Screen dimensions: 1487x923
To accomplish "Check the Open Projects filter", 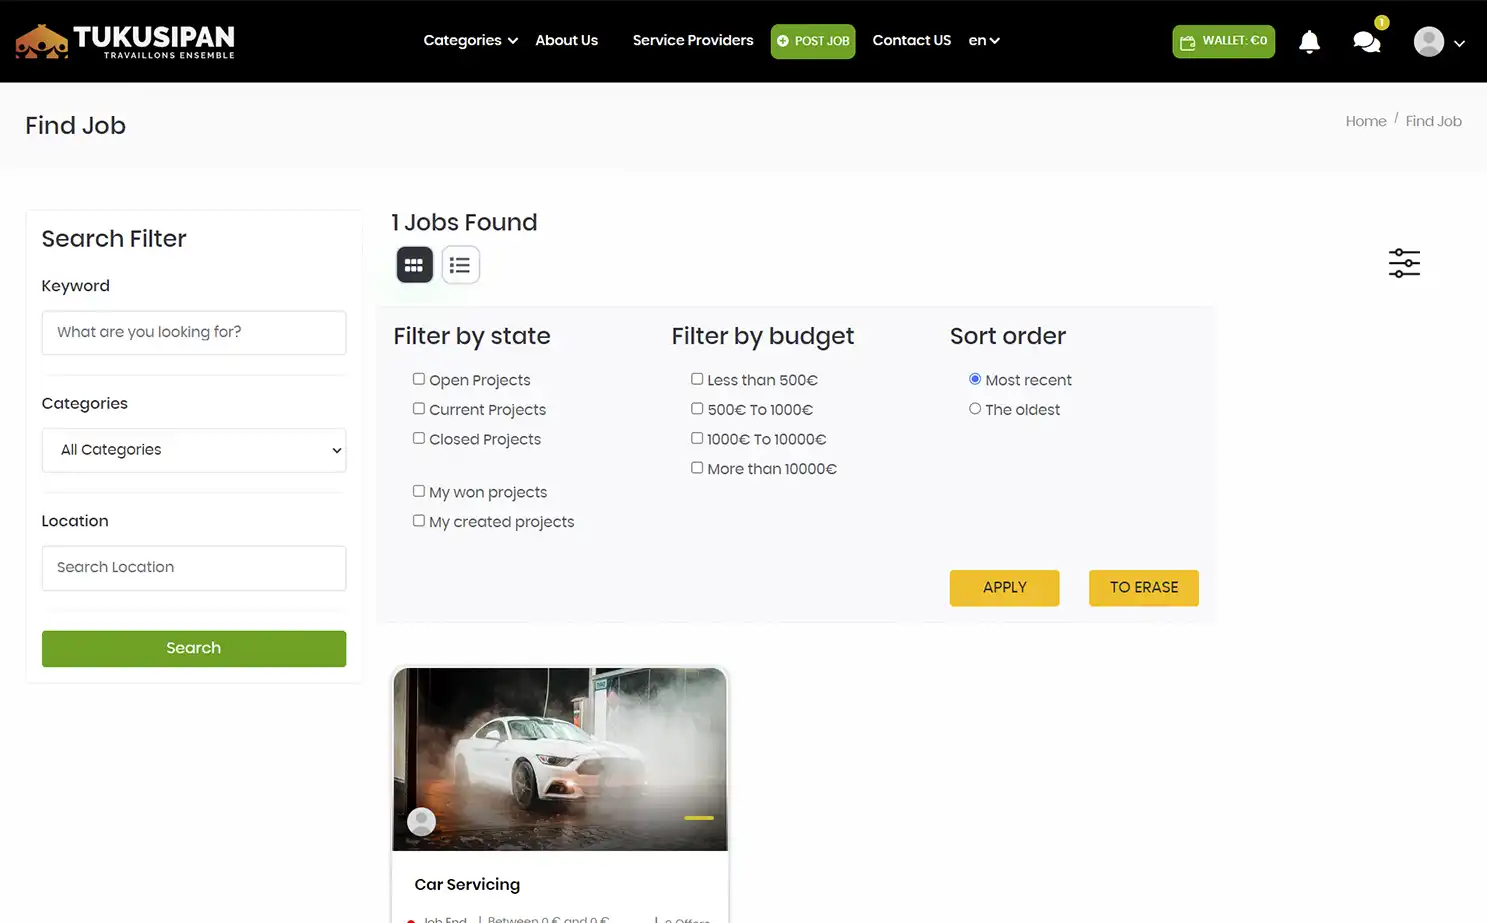I will (x=418, y=379).
